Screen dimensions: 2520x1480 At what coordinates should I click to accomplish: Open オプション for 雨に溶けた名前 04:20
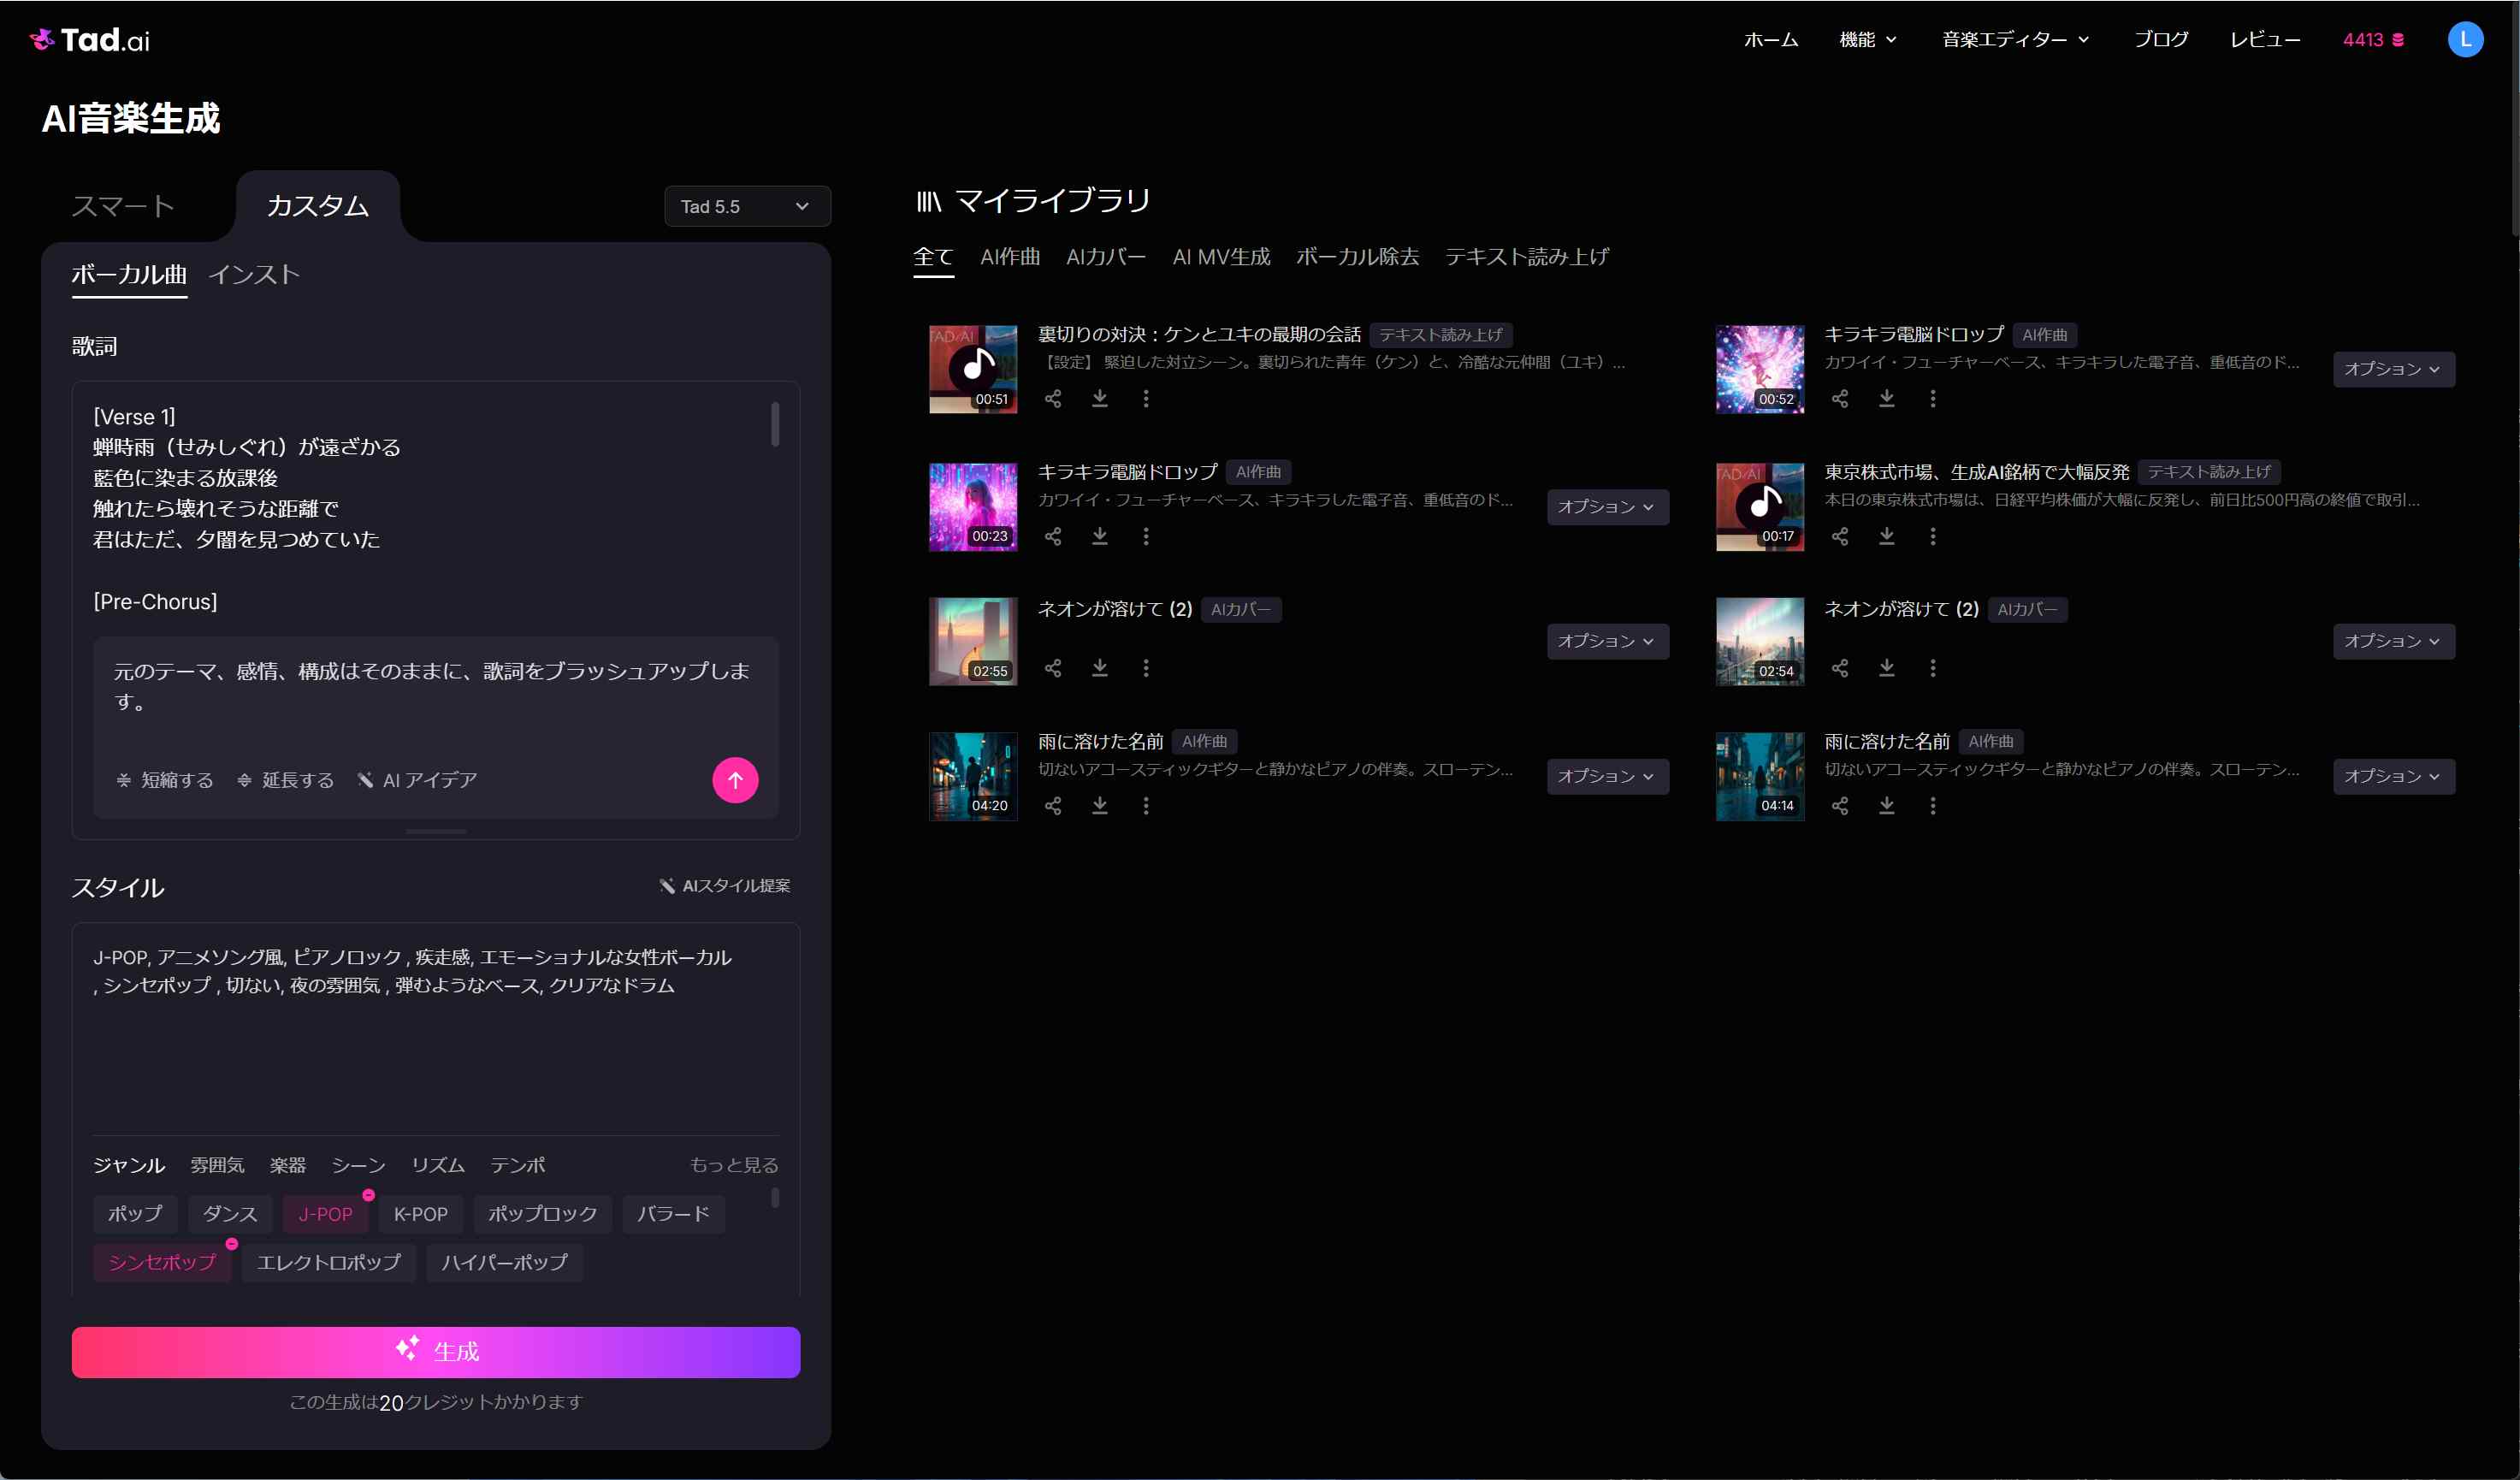[1607, 777]
